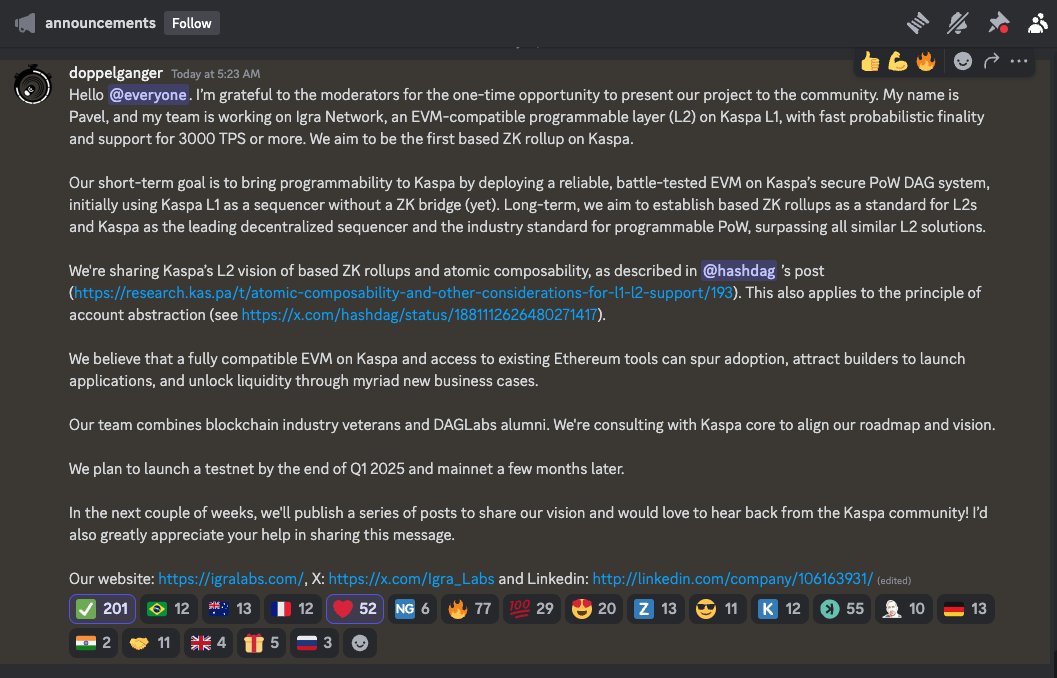This screenshot has width=1057, height=678.
Task: React with the thumbs-up quick reaction
Action: coord(869,61)
